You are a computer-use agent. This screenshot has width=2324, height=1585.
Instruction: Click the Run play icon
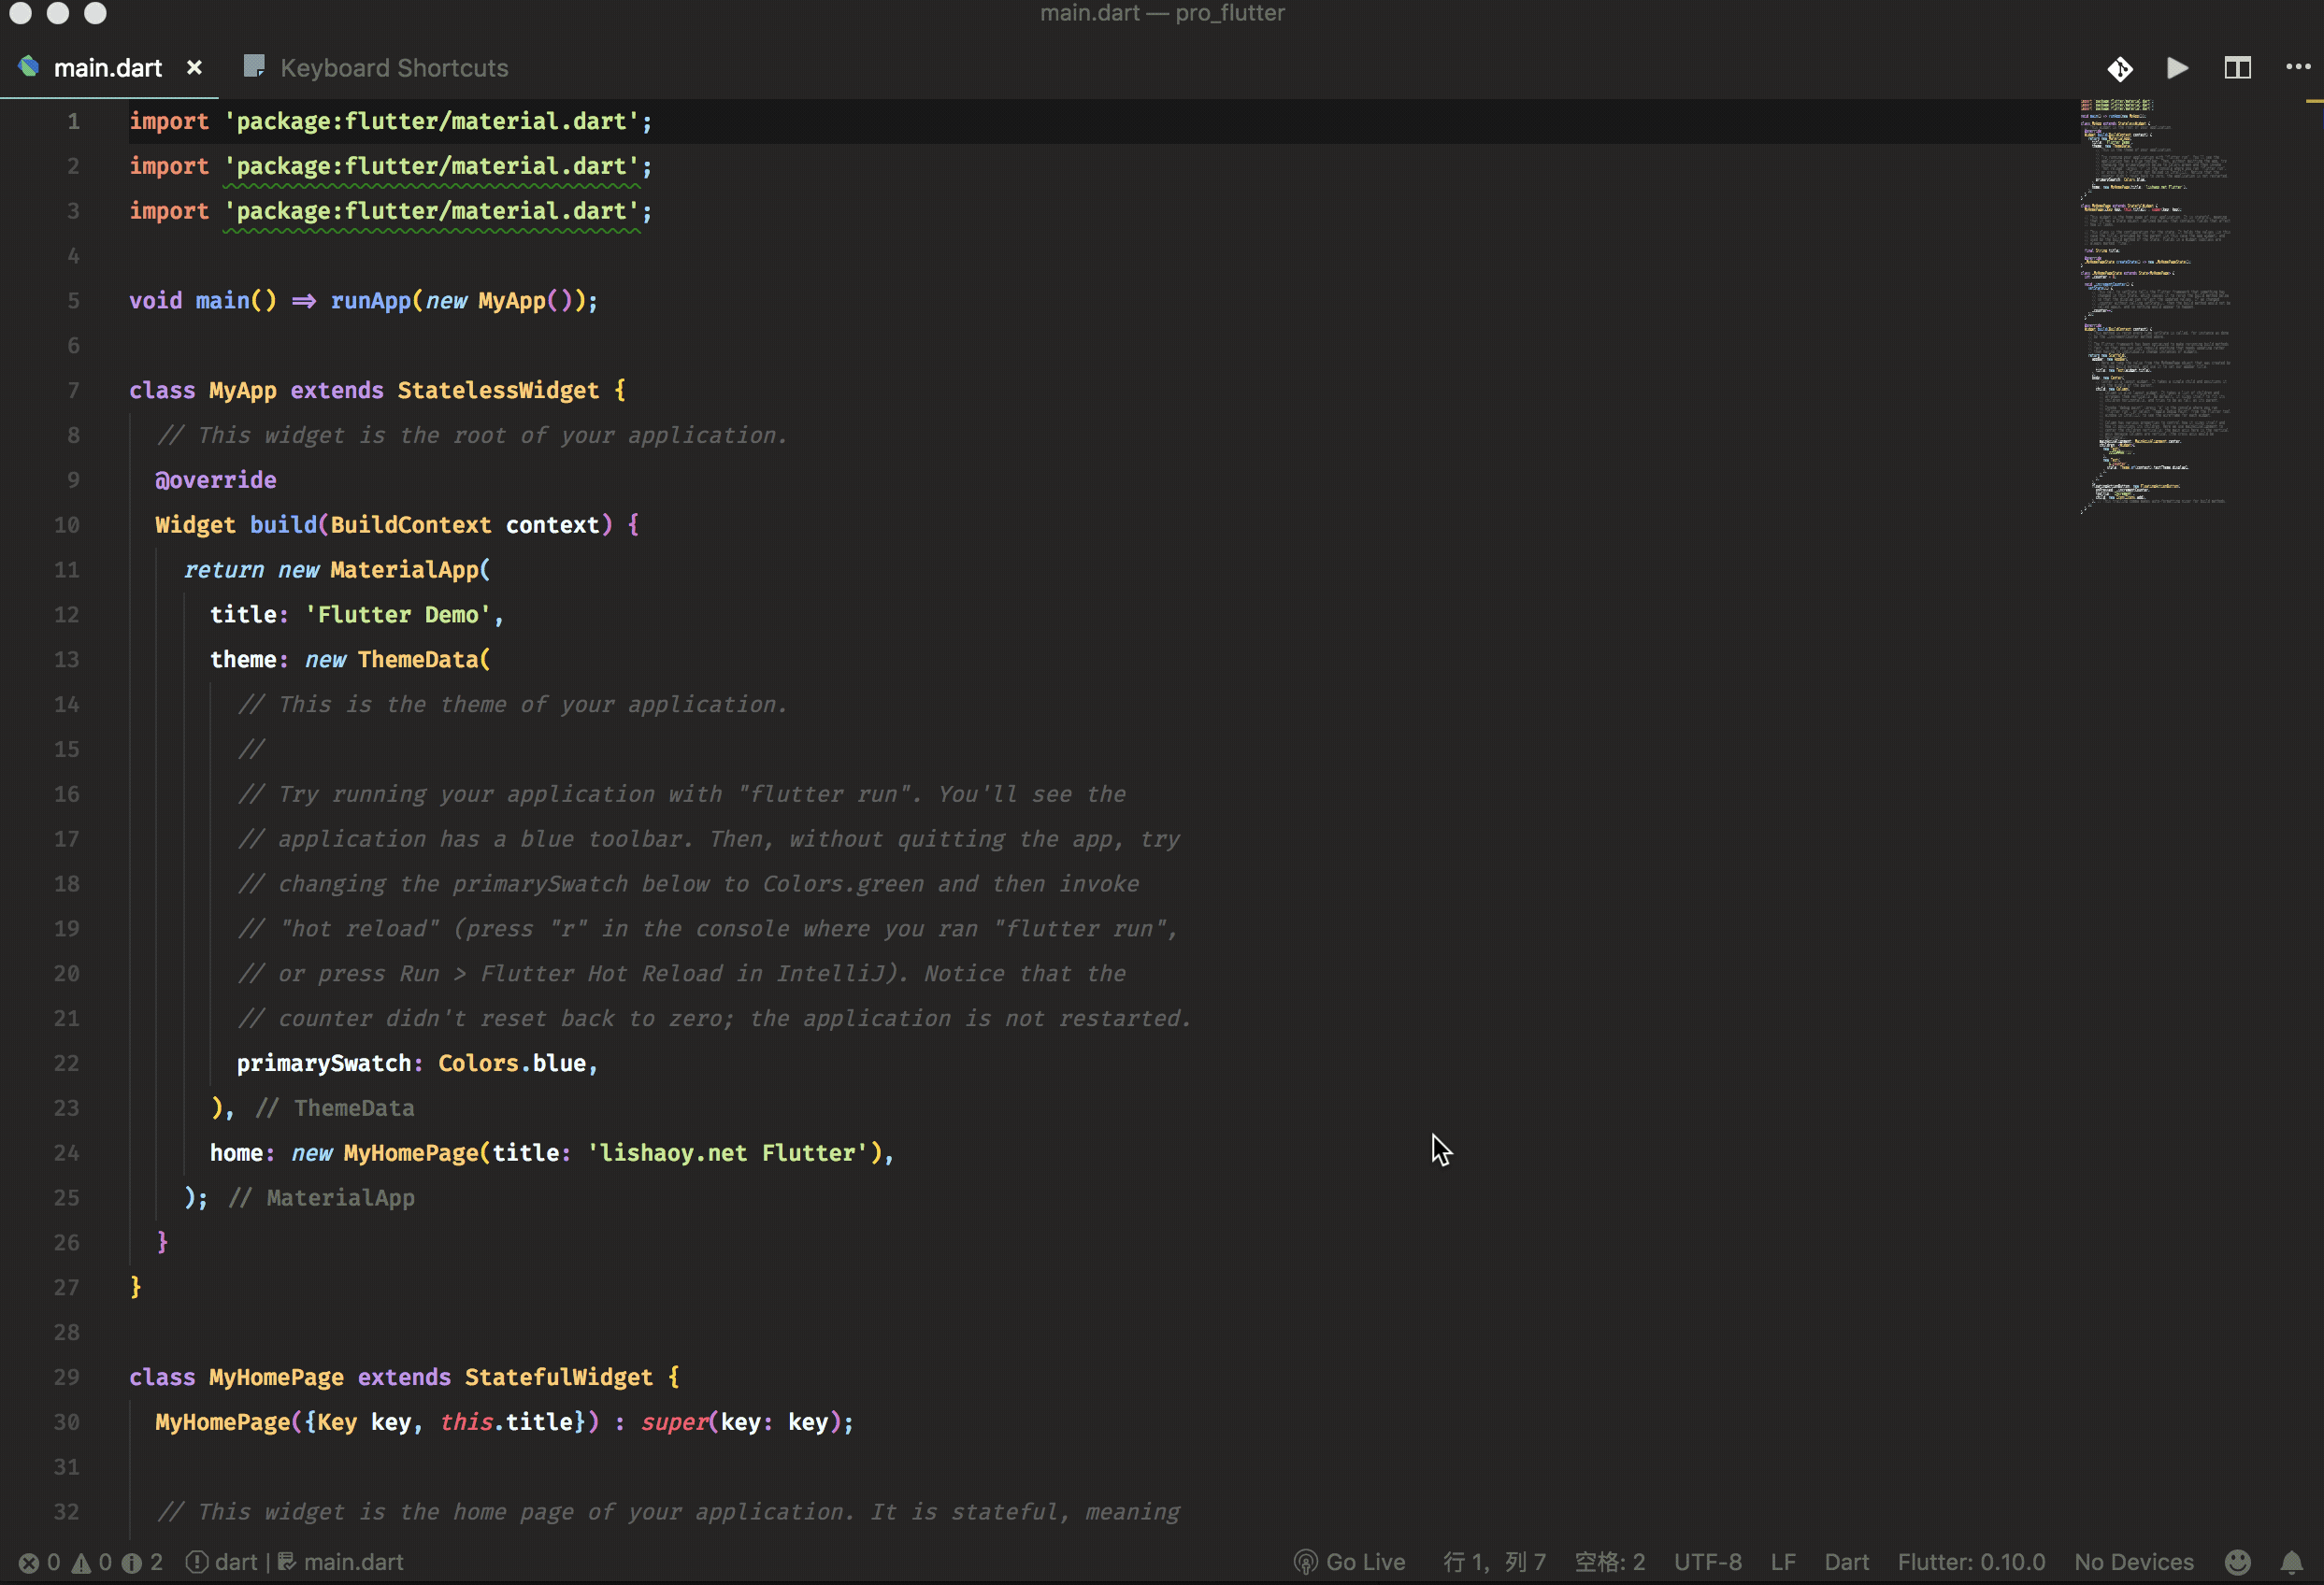pyautogui.click(x=2177, y=68)
